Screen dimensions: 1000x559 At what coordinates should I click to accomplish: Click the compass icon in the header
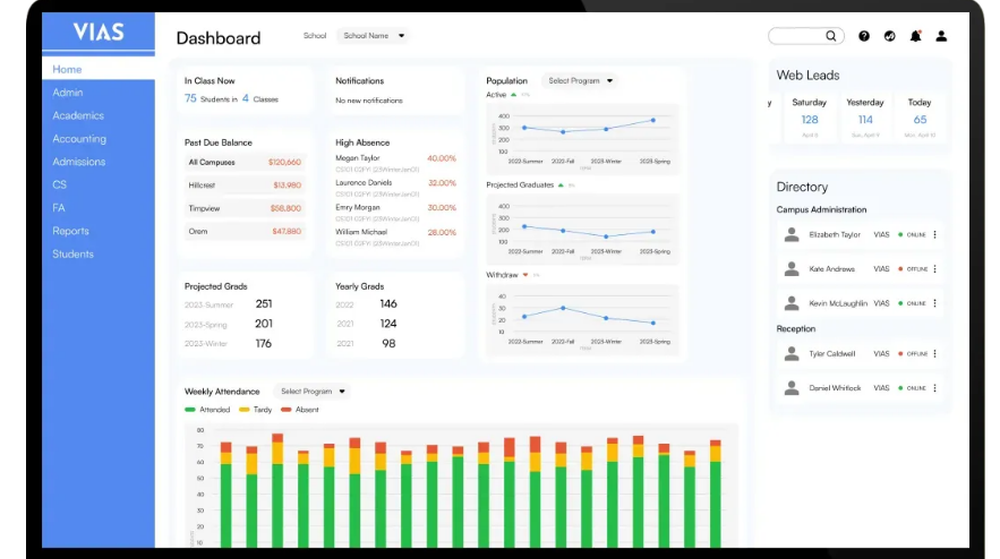889,36
